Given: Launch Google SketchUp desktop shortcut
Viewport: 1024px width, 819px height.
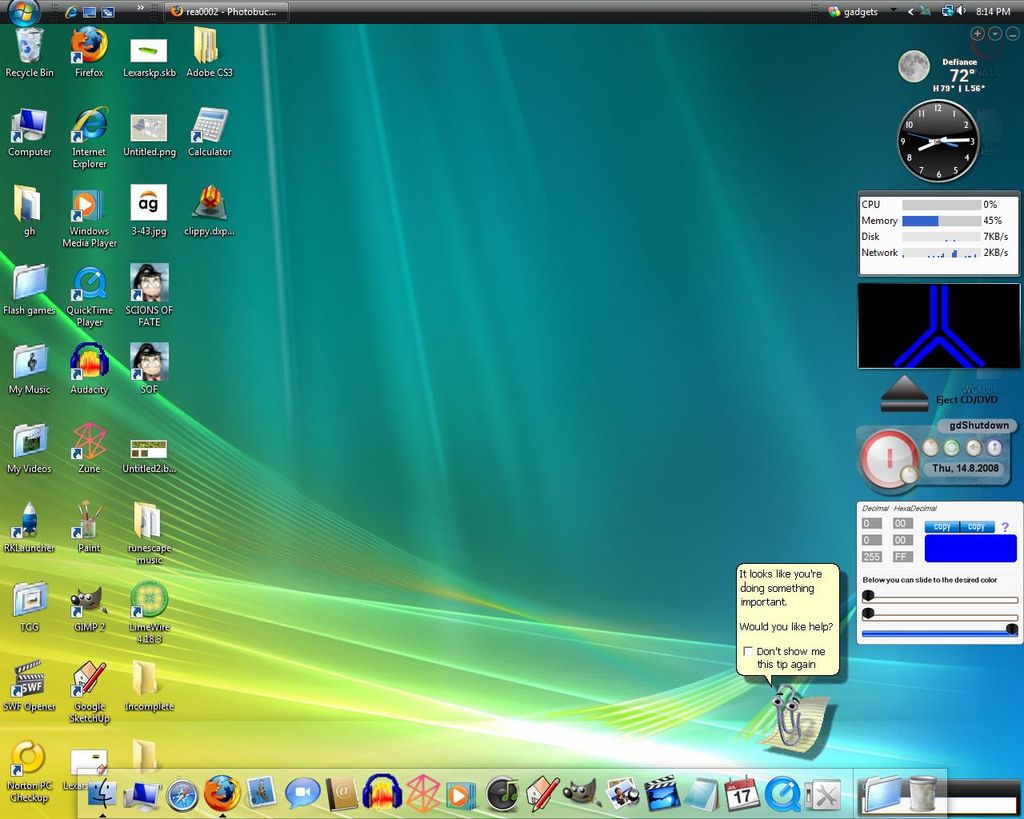Looking at the screenshot, I should (x=89, y=692).
